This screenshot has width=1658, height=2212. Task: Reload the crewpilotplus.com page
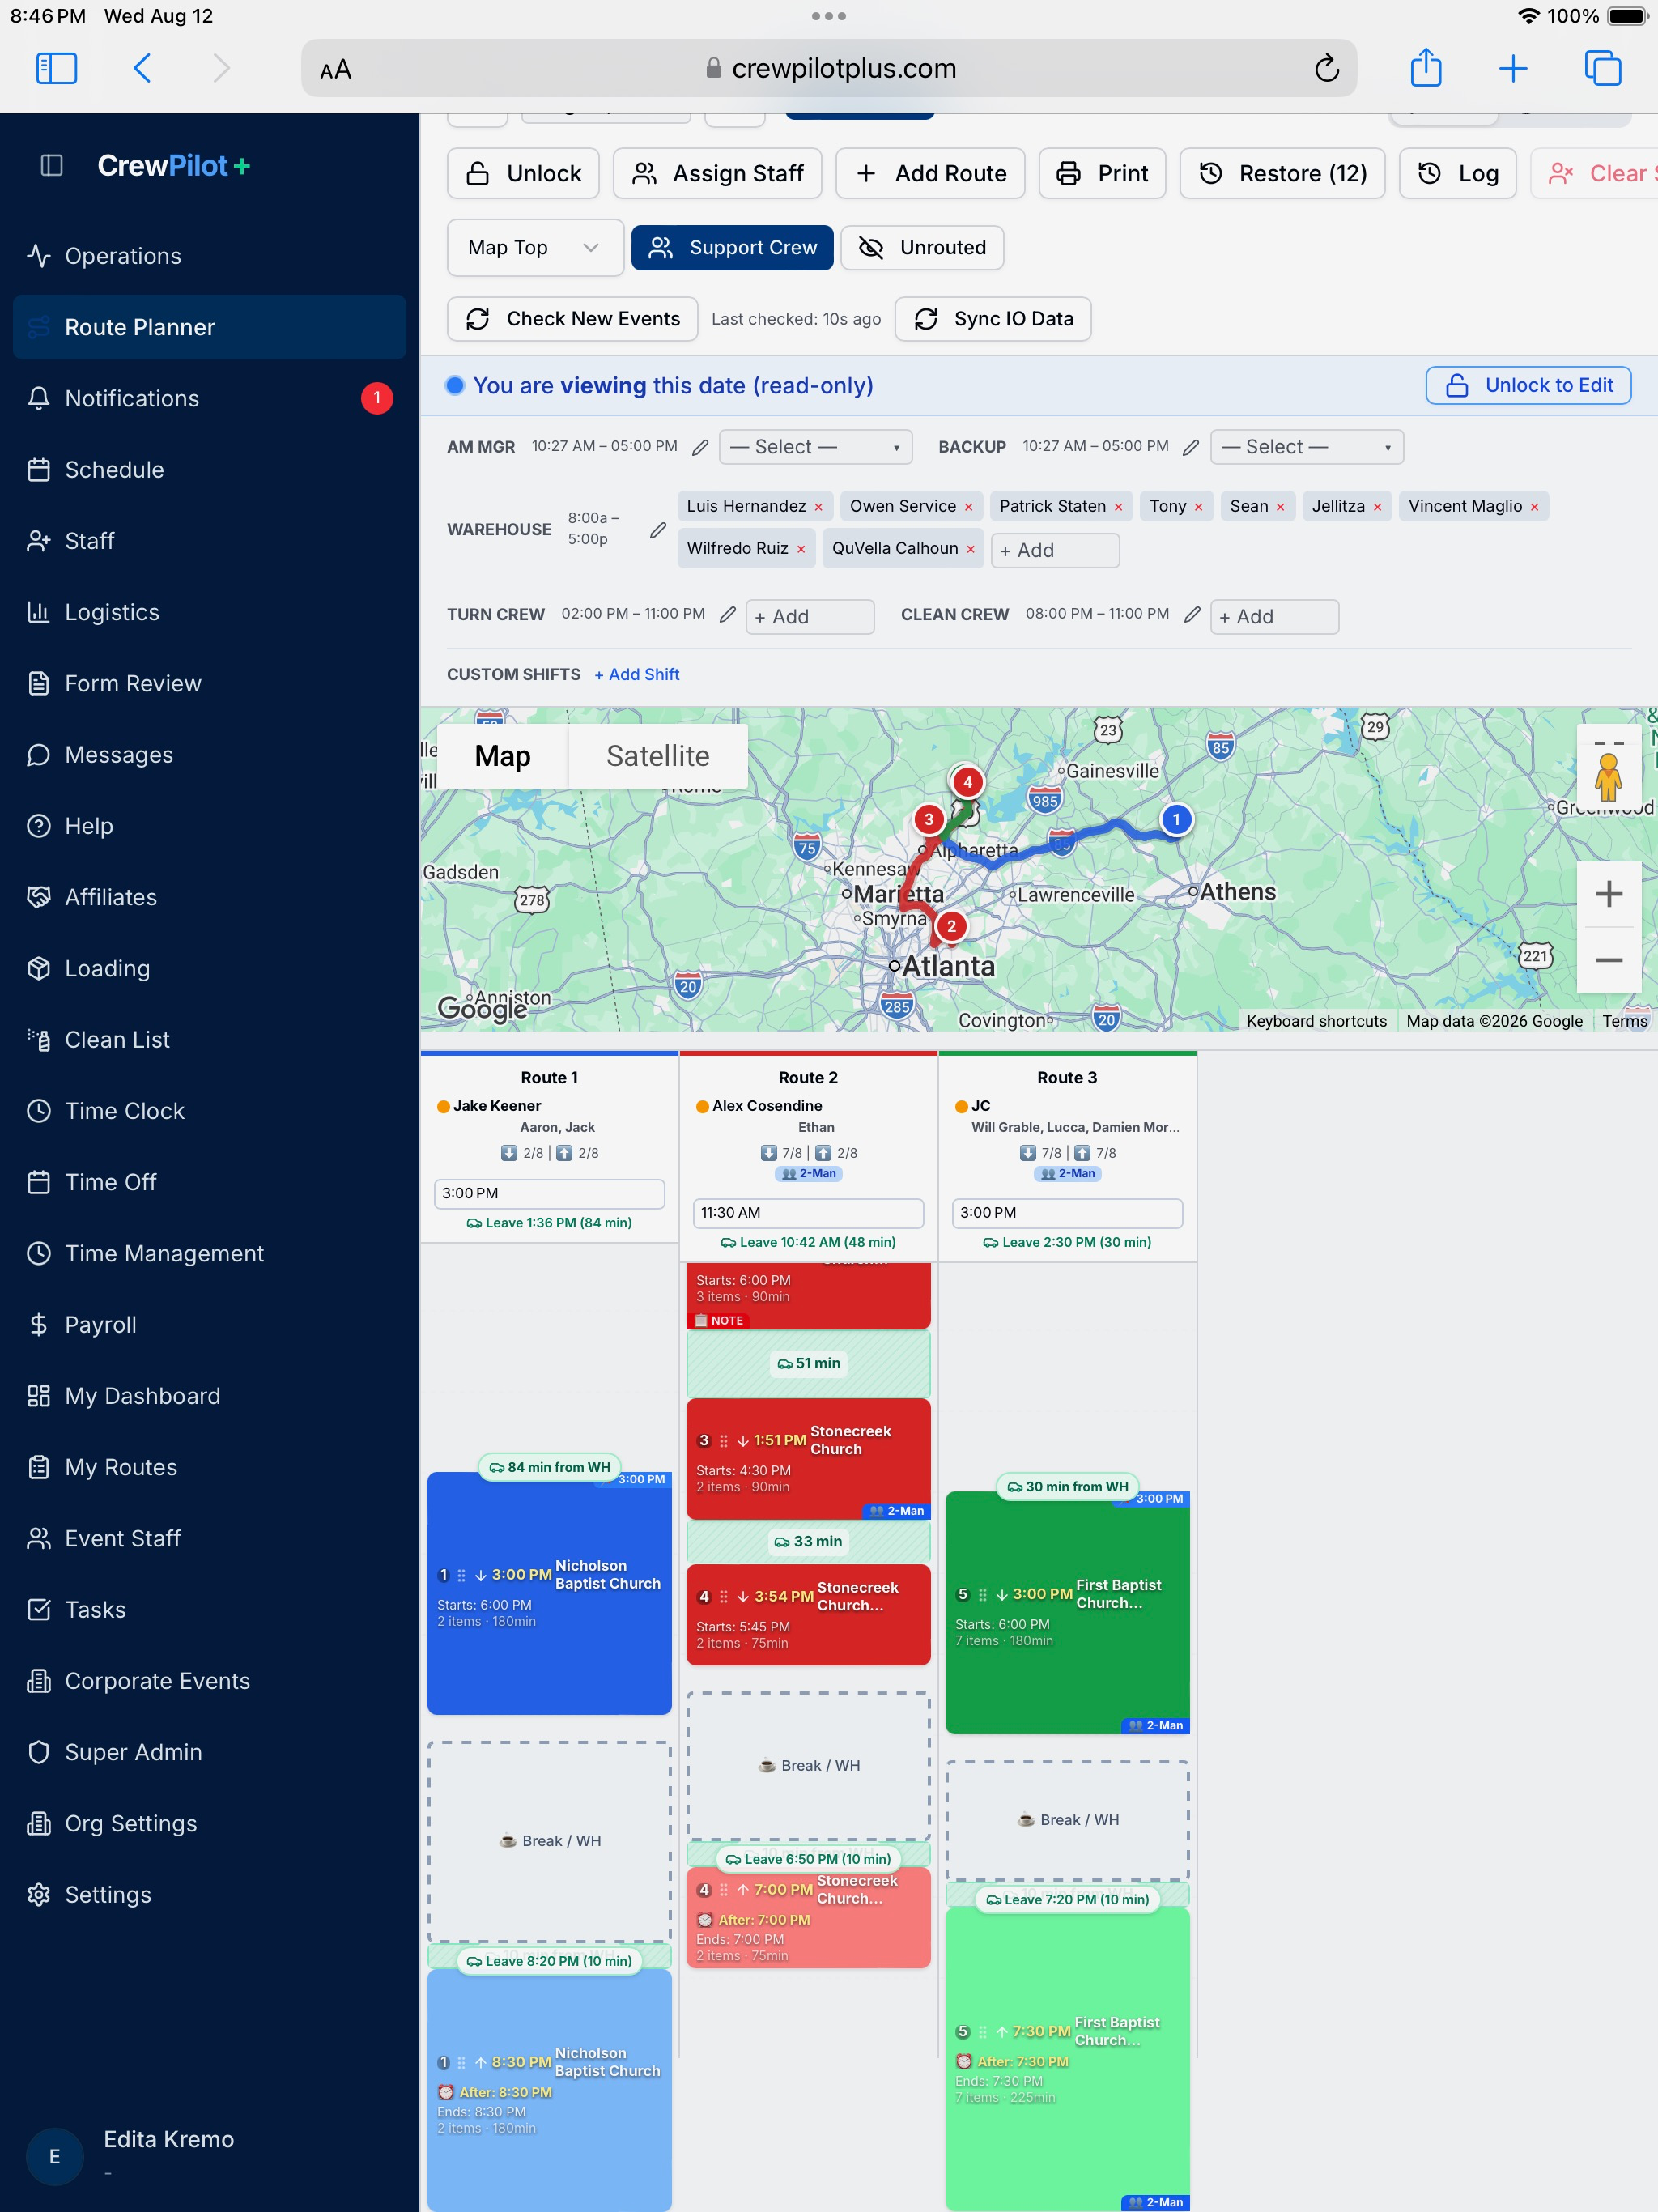(x=1326, y=68)
